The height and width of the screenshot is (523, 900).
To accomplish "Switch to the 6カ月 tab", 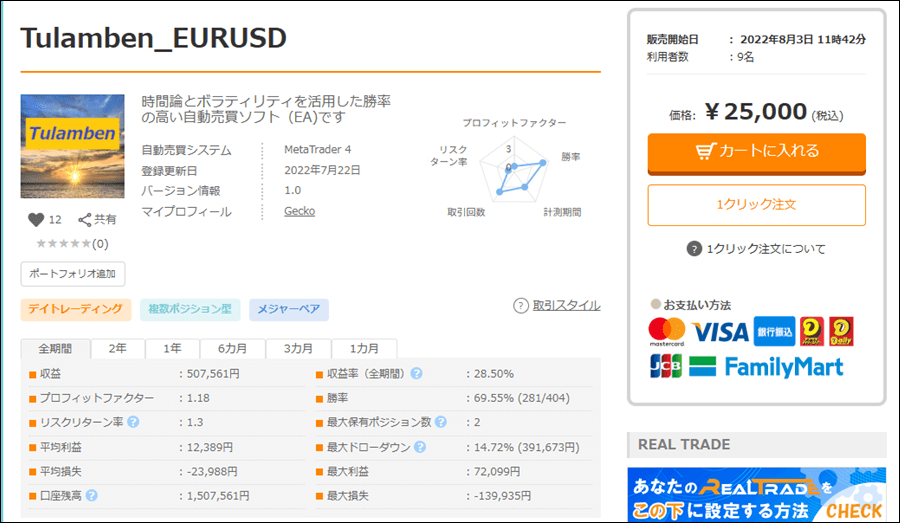I will [233, 349].
